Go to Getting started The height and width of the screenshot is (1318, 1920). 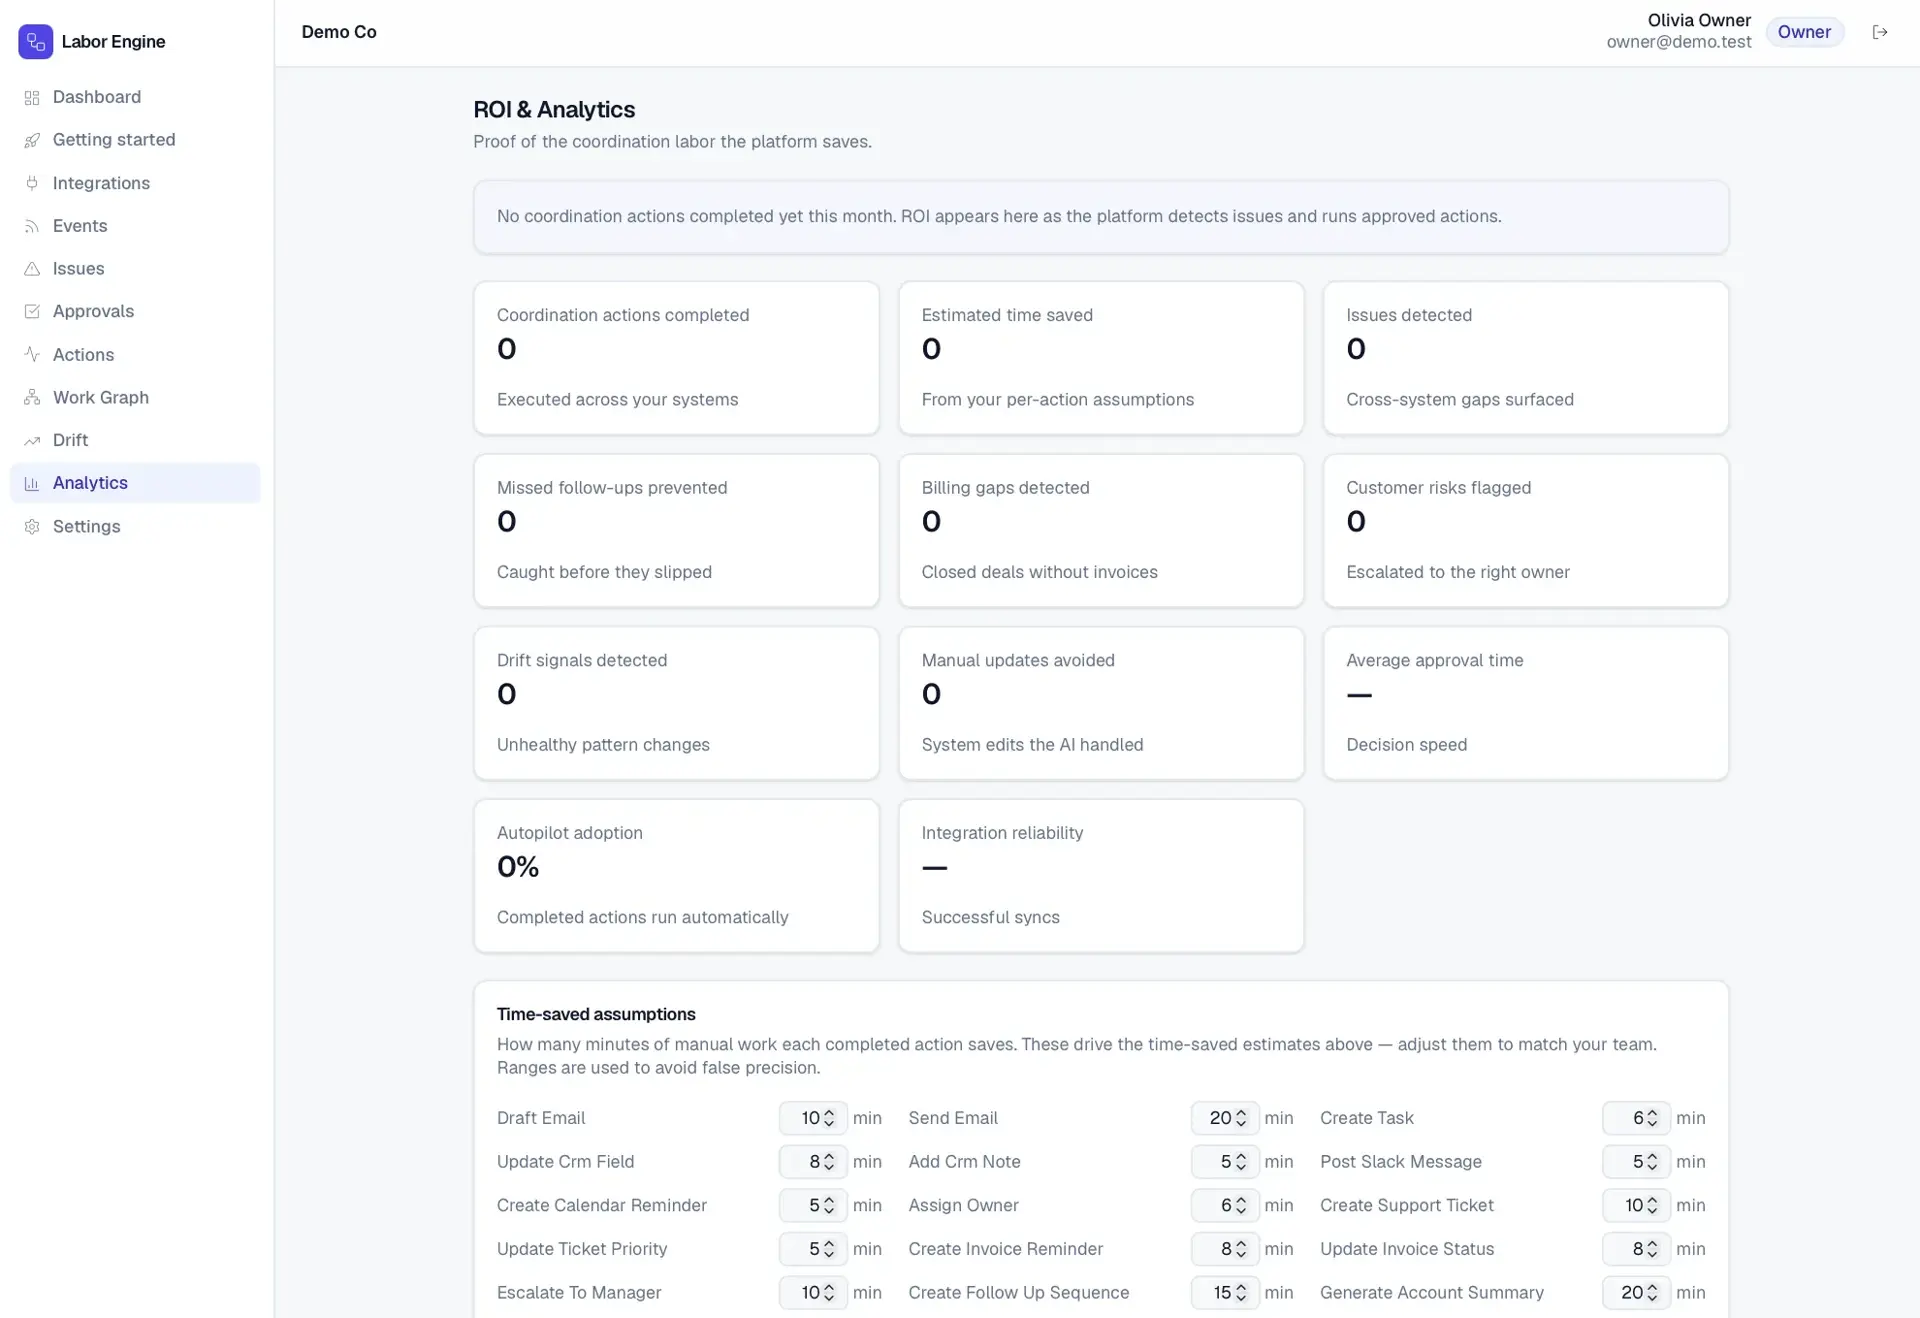point(135,140)
